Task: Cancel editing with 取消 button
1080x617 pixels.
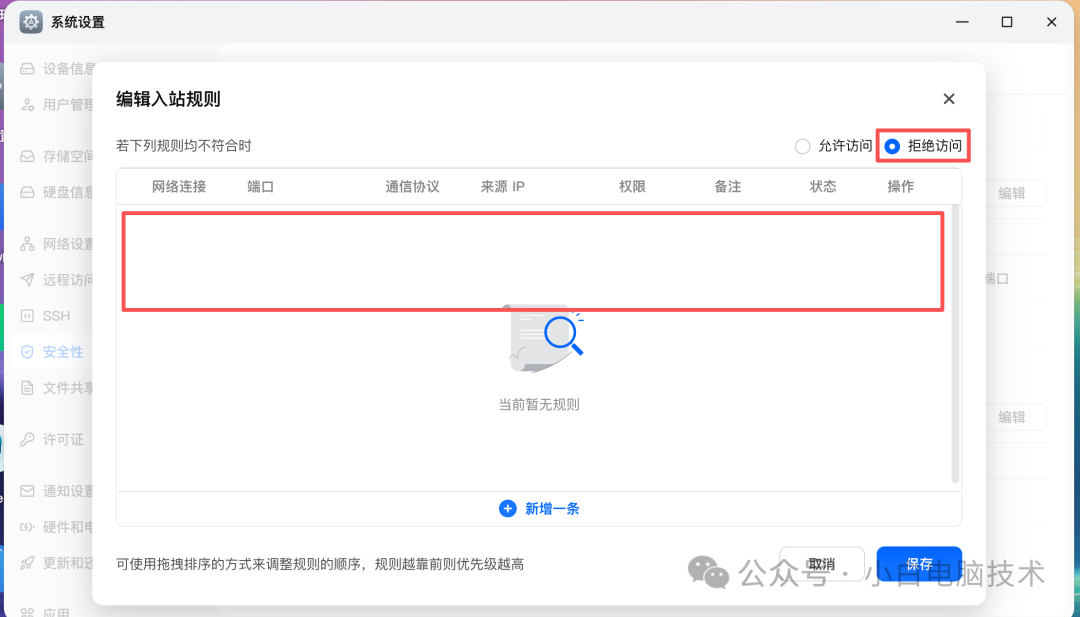Action: [822, 564]
